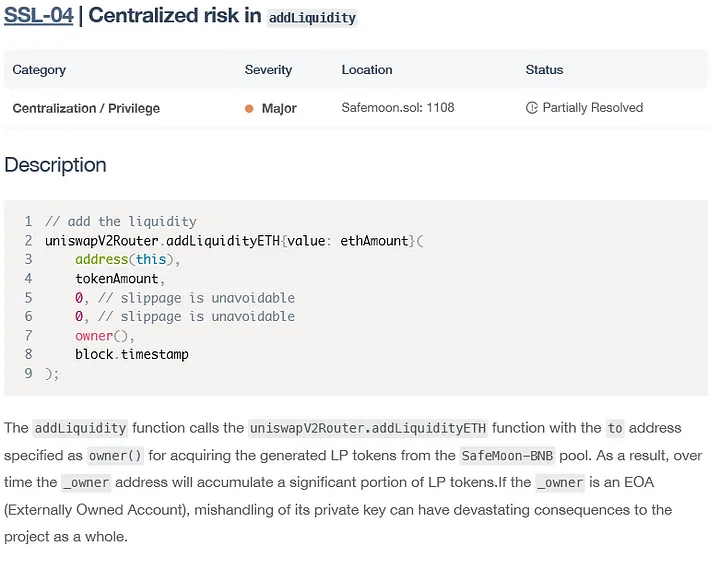Click inline uniswapV2Router.addLiquidityETH code in paragraph

tap(368, 428)
